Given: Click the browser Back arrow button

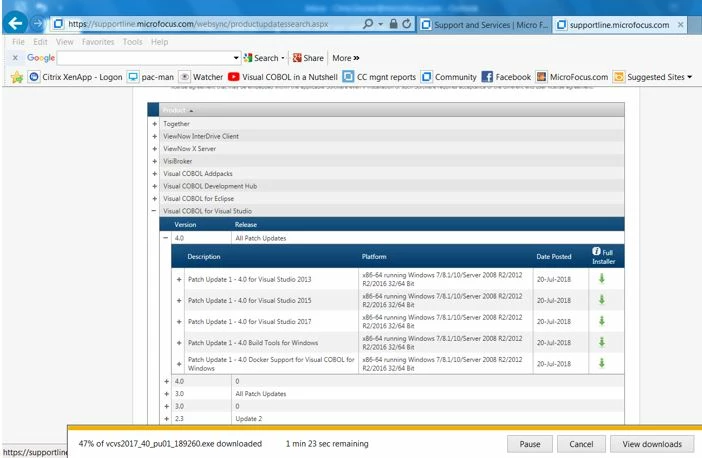Looking at the screenshot, I should pos(15,23).
